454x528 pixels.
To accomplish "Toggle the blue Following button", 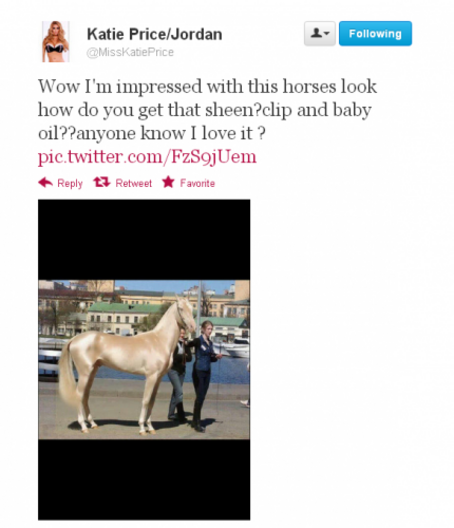I will (375, 33).
